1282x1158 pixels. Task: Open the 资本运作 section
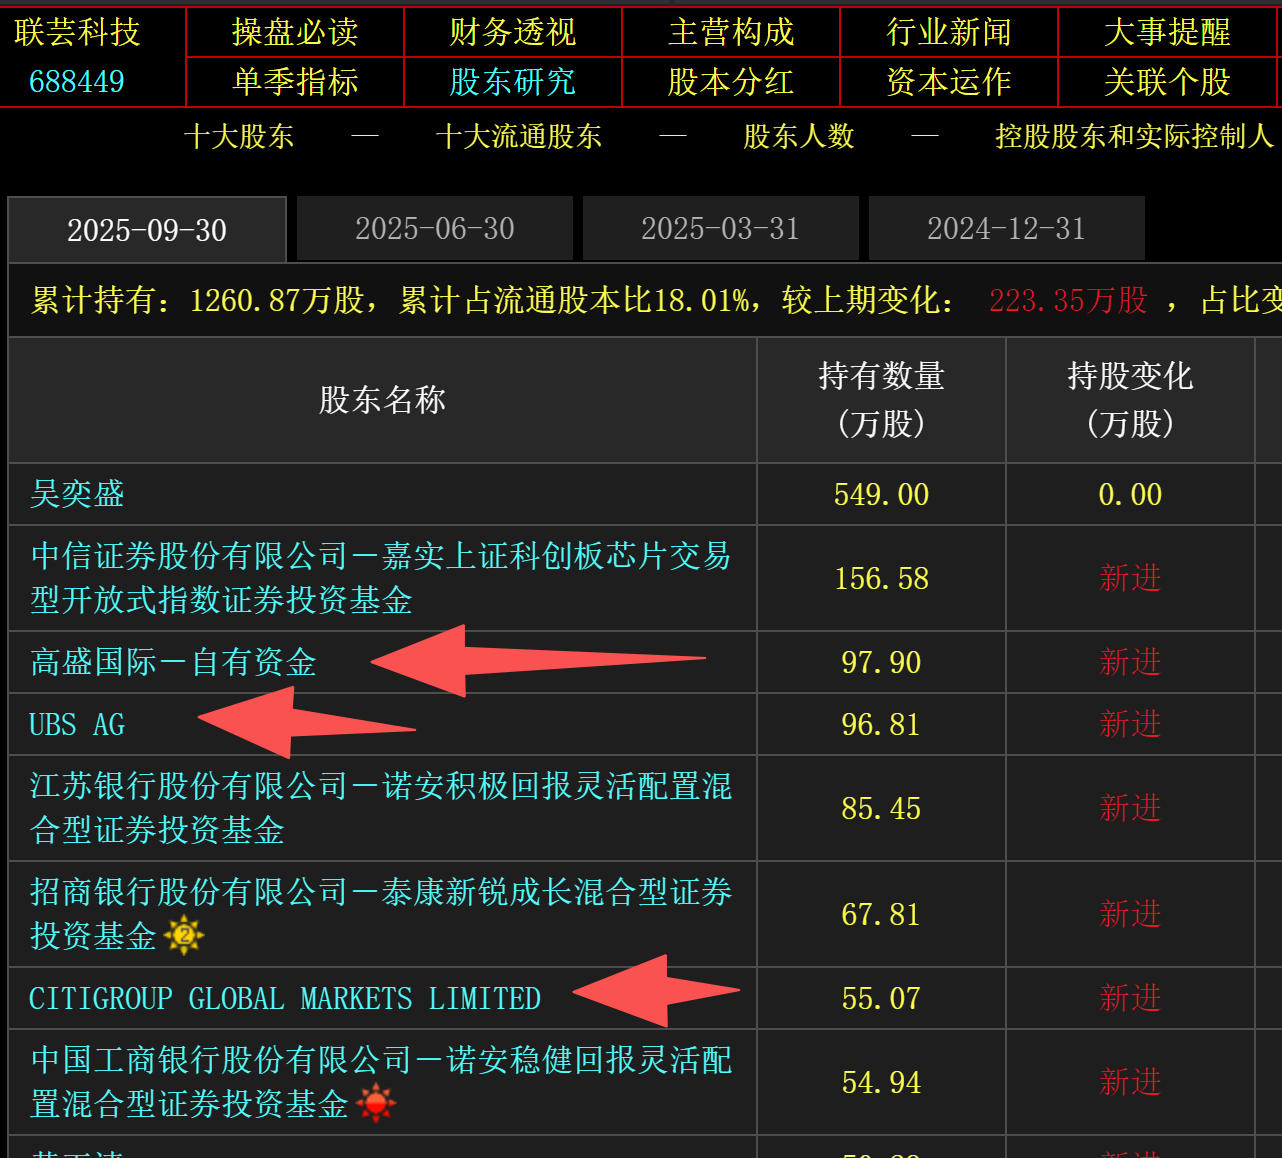tap(949, 81)
